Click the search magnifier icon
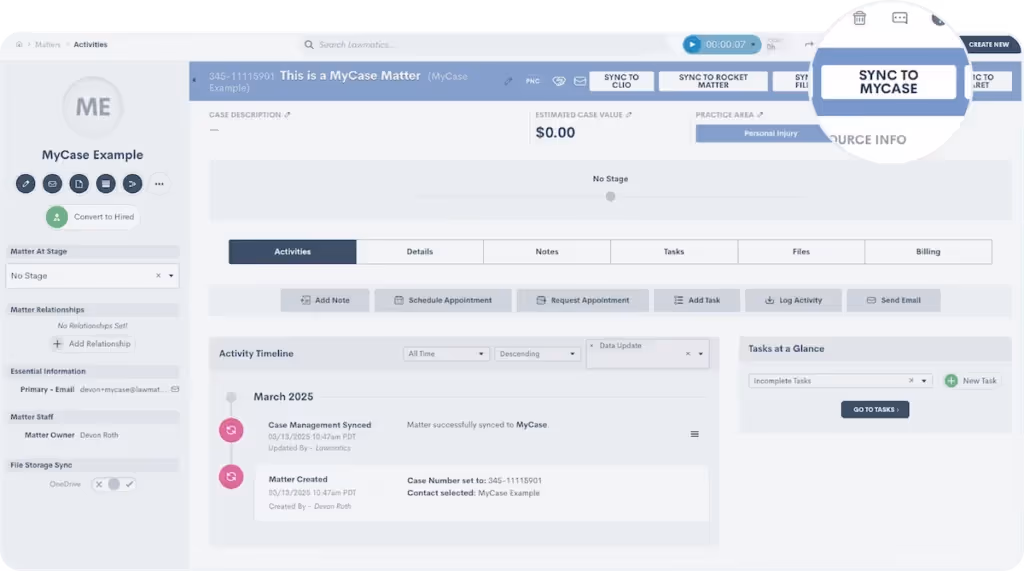Image resolution: width=1024 pixels, height=571 pixels. coord(309,44)
